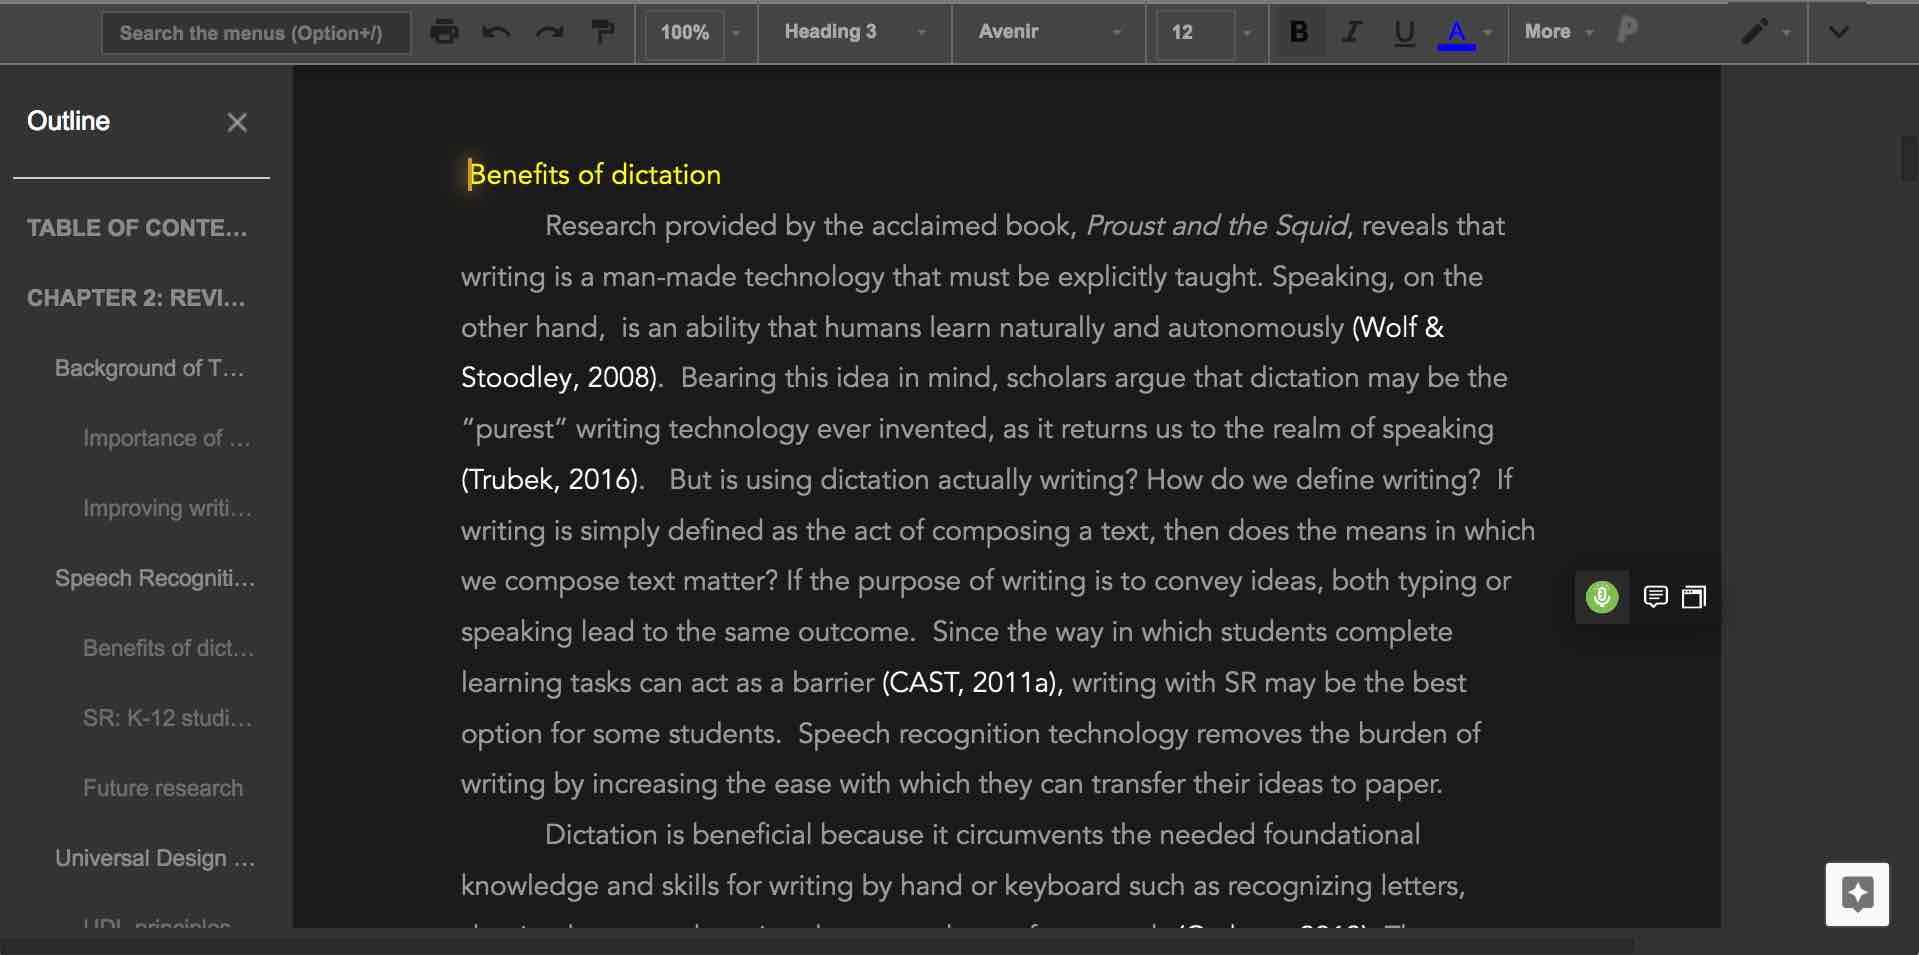Open the More toolbar options
Image resolution: width=1919 pixels, height=955 pixels.
tap(1556, 32)
